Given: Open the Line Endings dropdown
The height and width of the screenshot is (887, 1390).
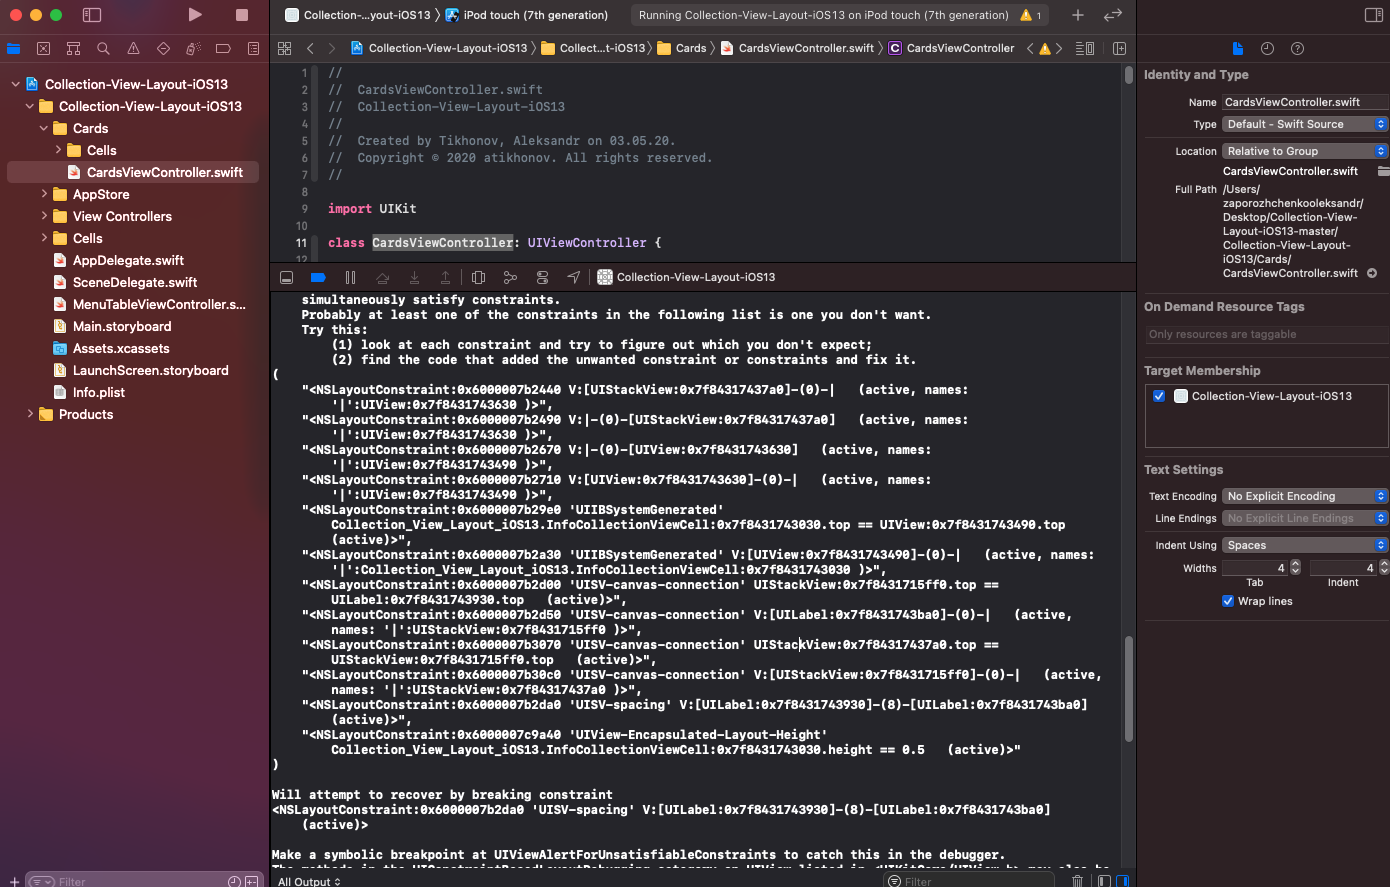Looking at the screenshot, I should point(1305,518).
